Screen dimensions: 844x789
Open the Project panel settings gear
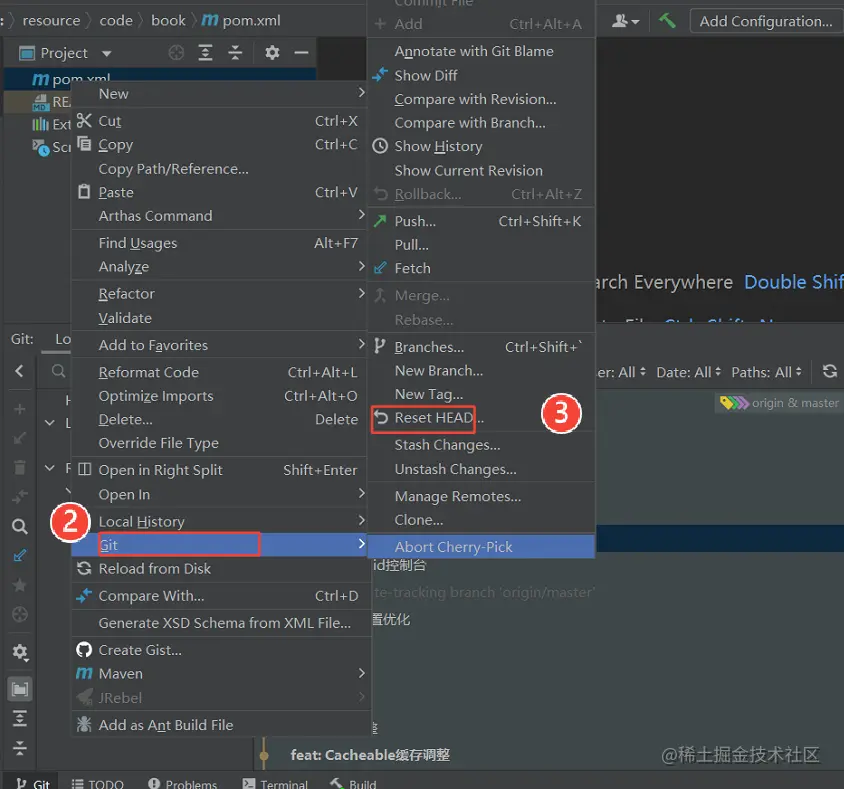coord(272,53)
